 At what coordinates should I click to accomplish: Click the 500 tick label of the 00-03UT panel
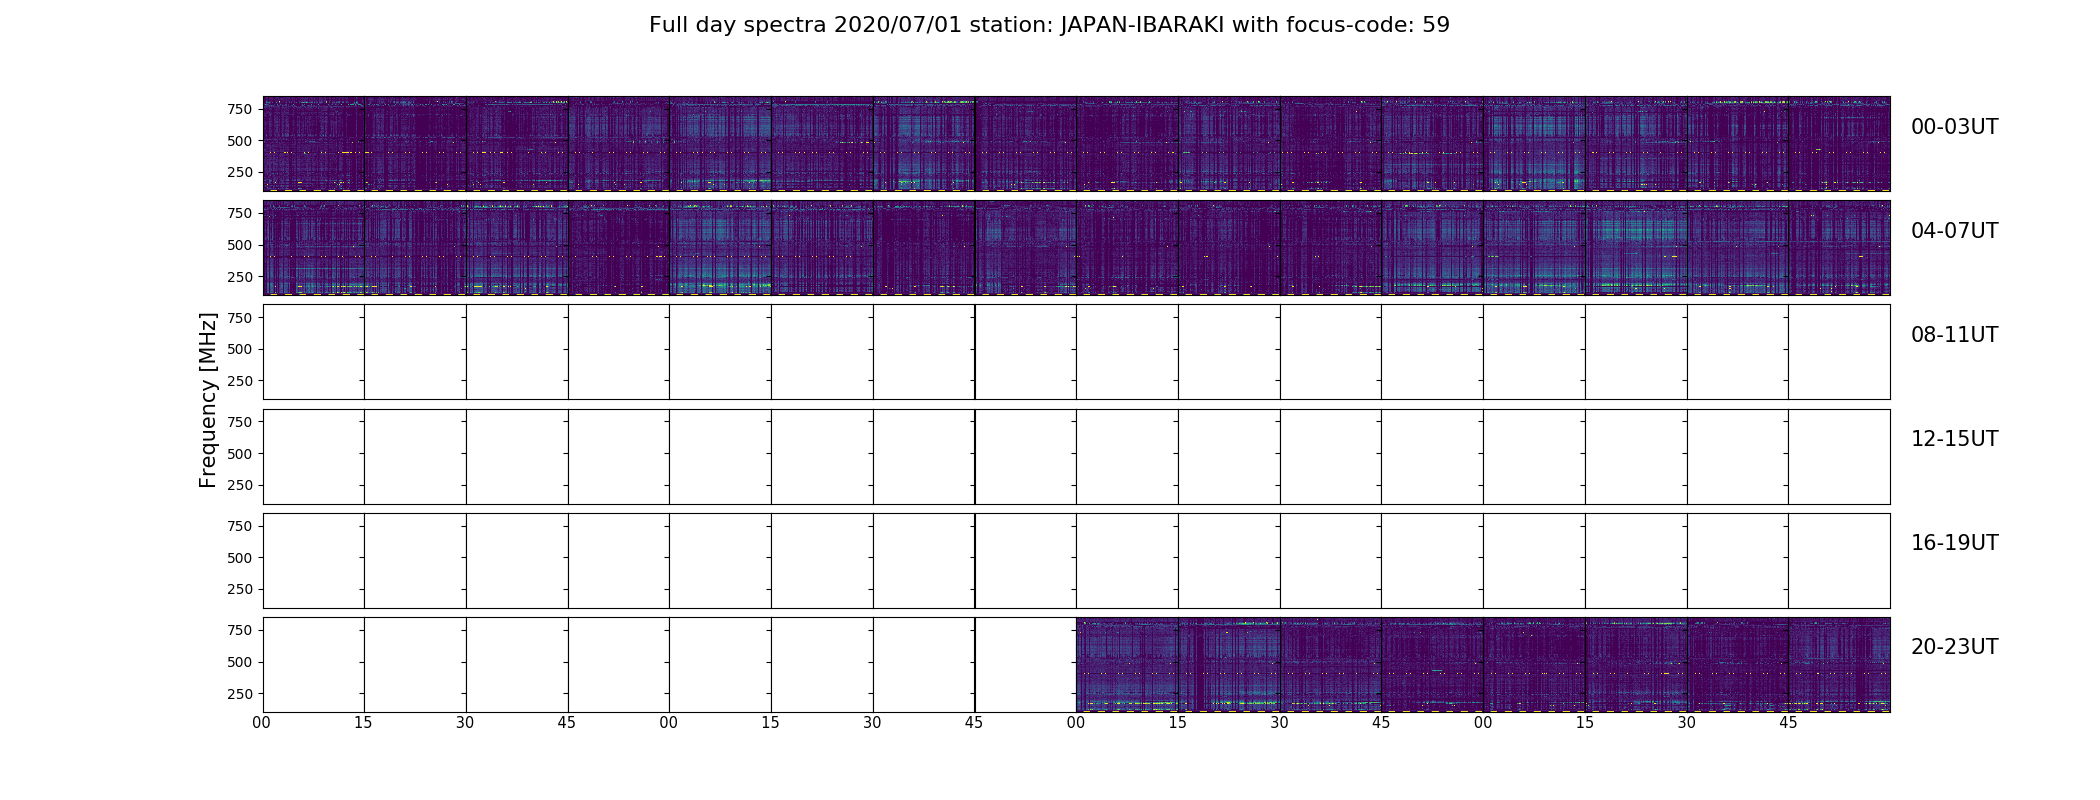click(x=240, y=141)
